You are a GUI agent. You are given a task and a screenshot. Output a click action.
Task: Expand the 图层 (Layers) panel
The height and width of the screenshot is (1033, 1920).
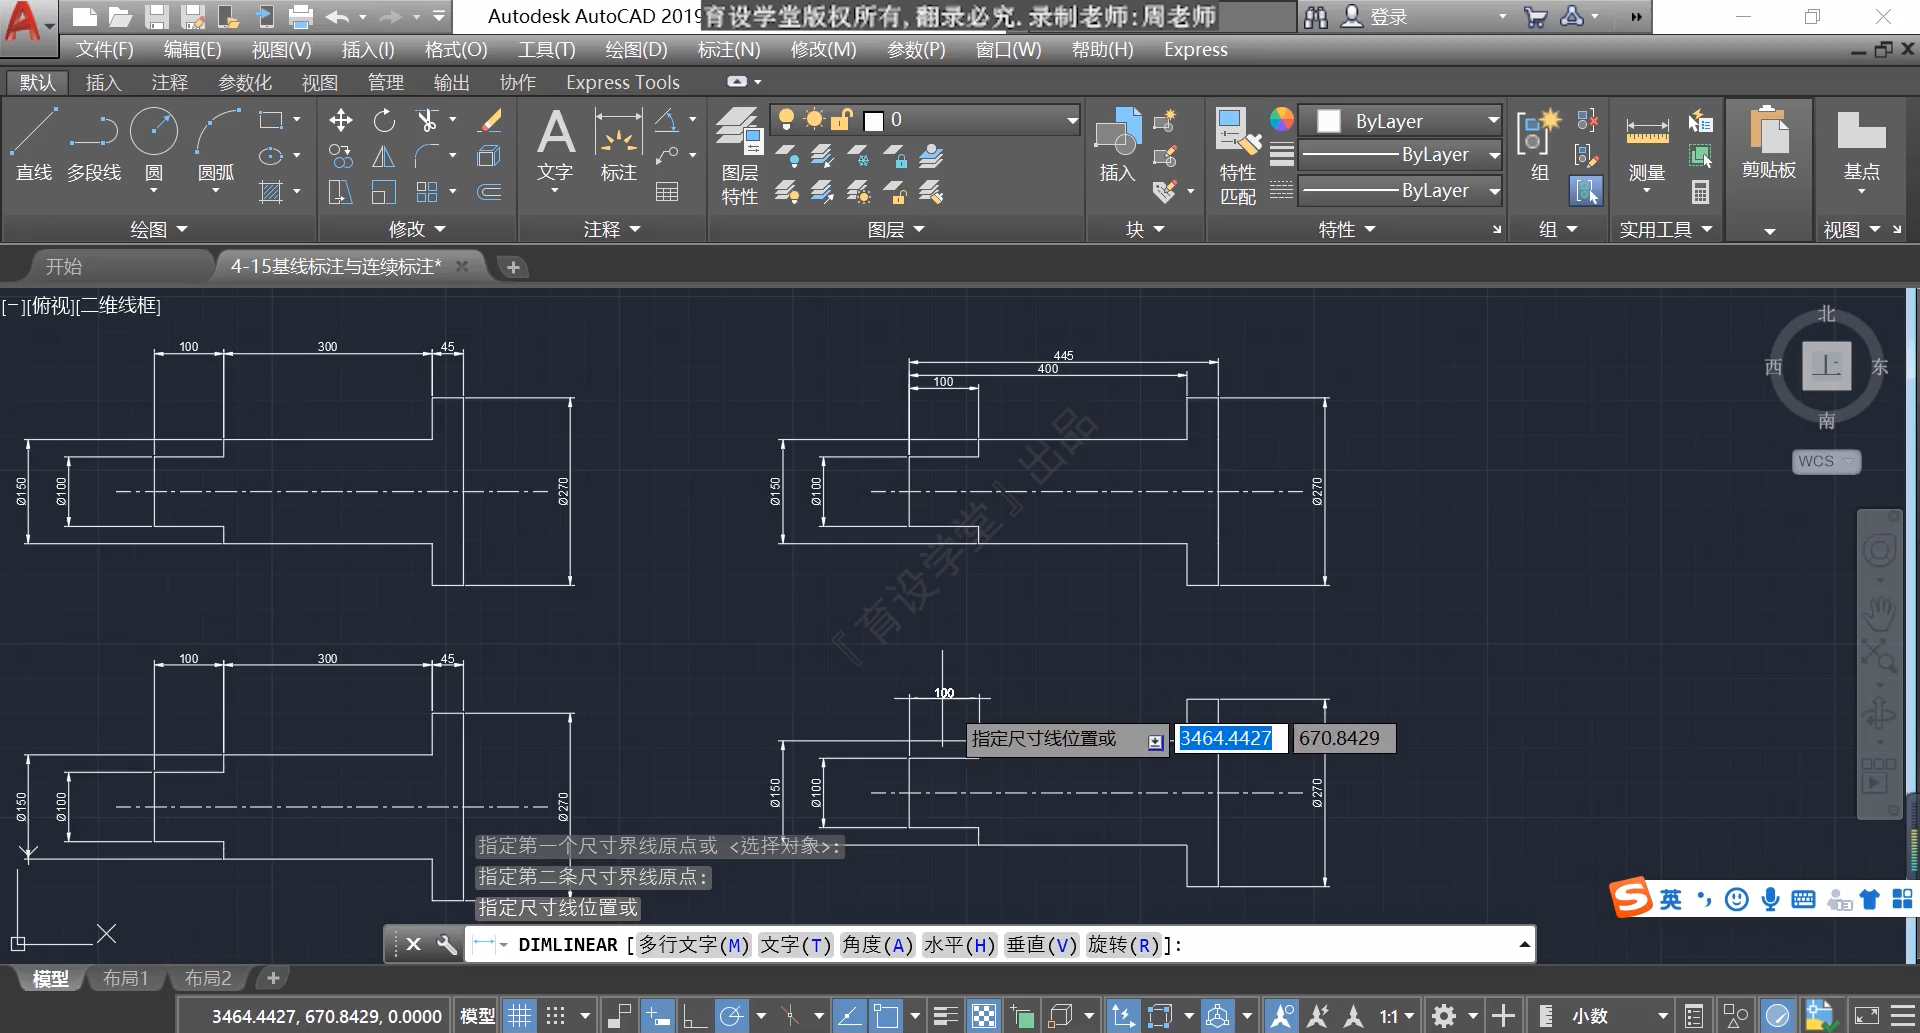[895, 230]
